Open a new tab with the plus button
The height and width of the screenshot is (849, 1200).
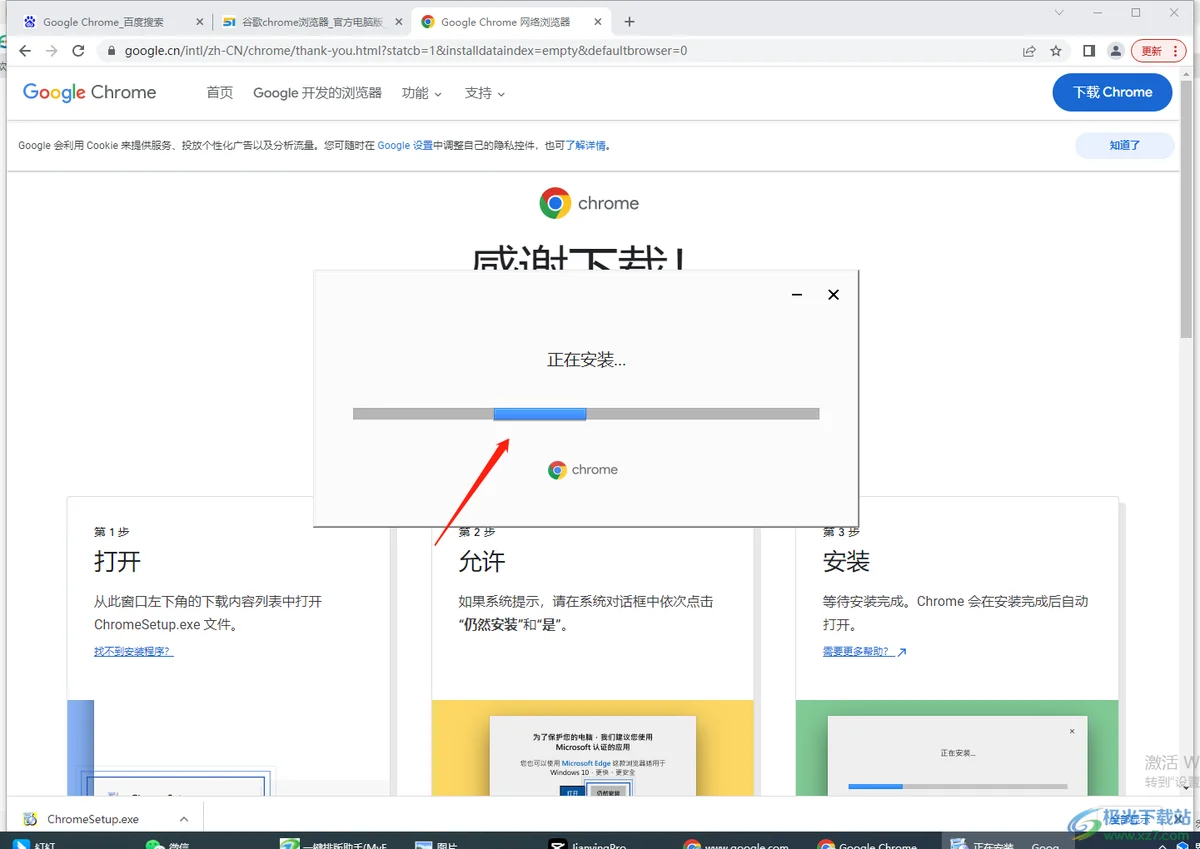(629, 22)
